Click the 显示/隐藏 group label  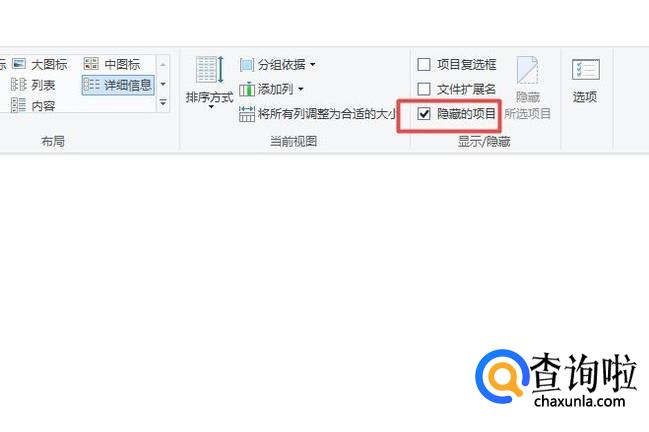point(484,142)
